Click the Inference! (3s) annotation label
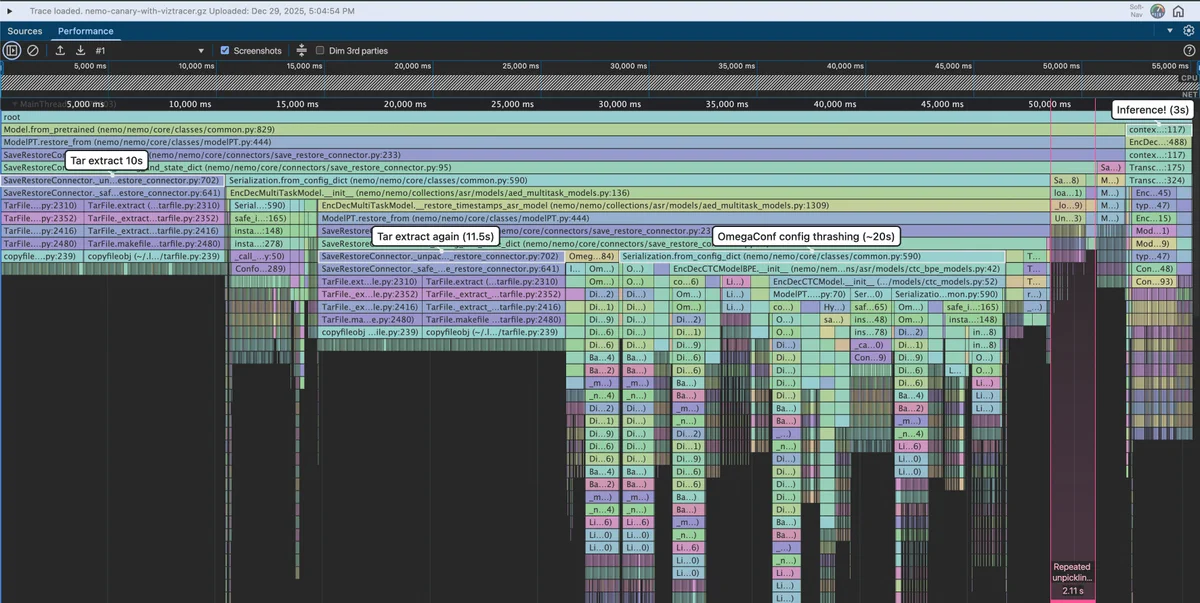1200x603 pixels. pos(1153,109)
